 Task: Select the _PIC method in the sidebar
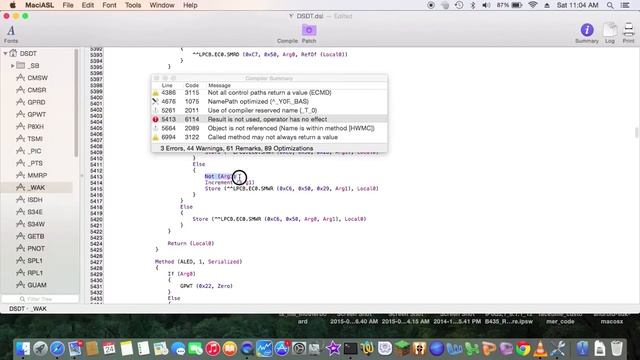point(34,151)
